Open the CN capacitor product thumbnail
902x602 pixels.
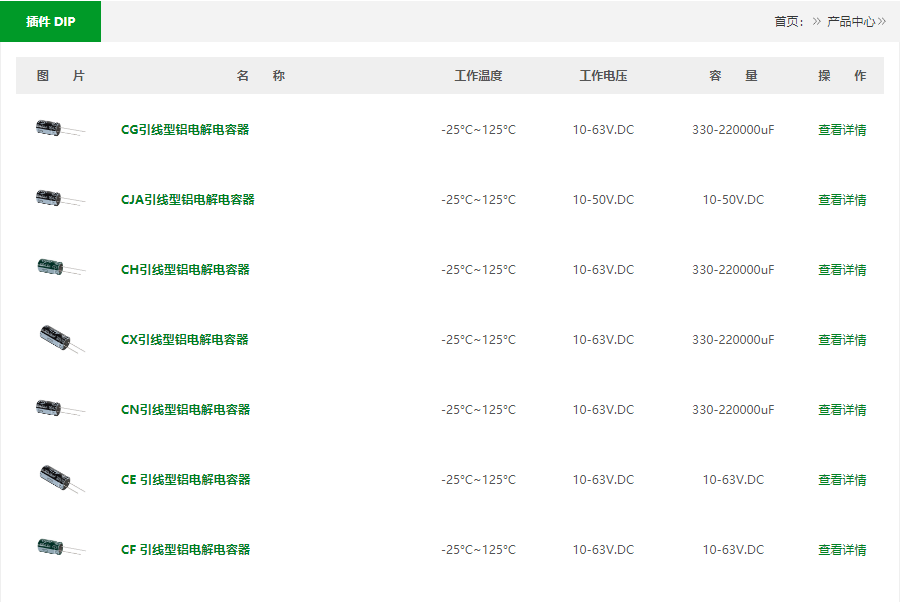click(x=60, y=409)
